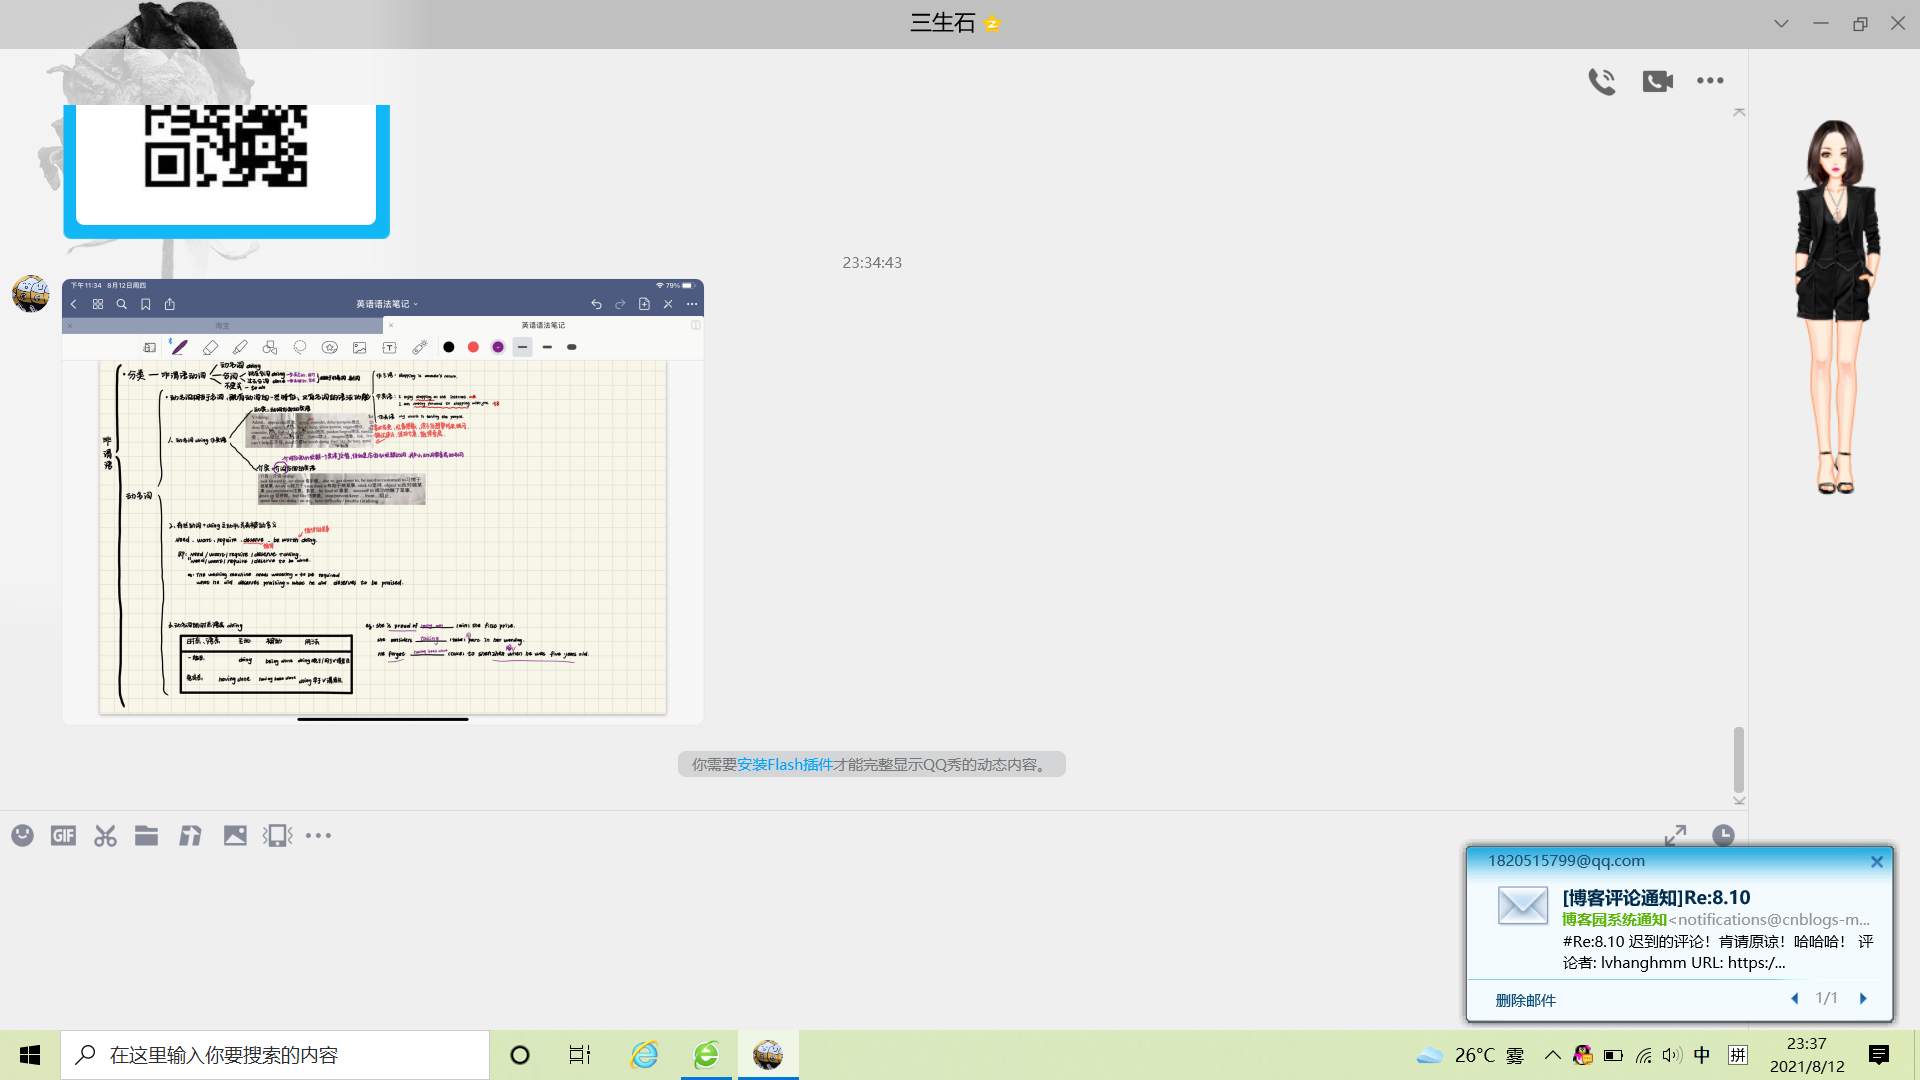Start a video call
Image resolution: width=1920 pixels, height=1080 pixels.
pos(1657,81)
